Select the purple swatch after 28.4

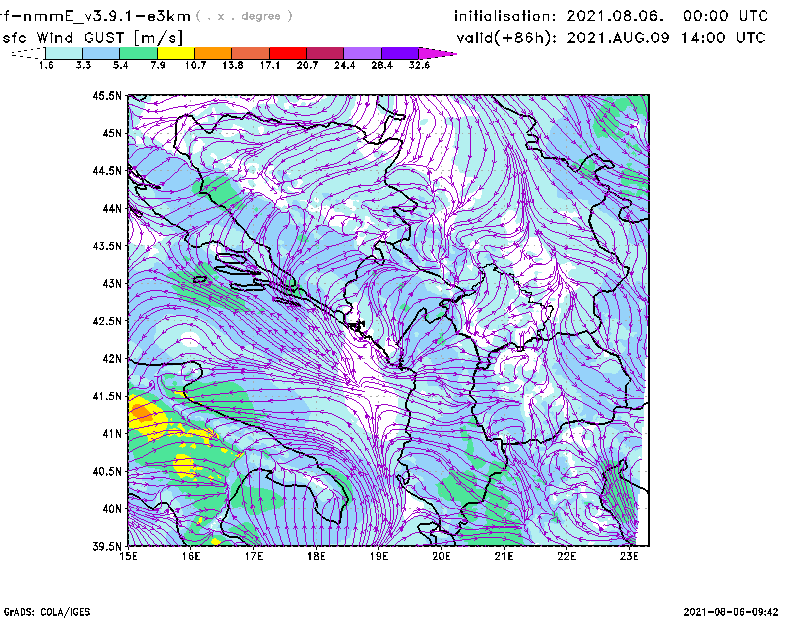coord(399,53)
